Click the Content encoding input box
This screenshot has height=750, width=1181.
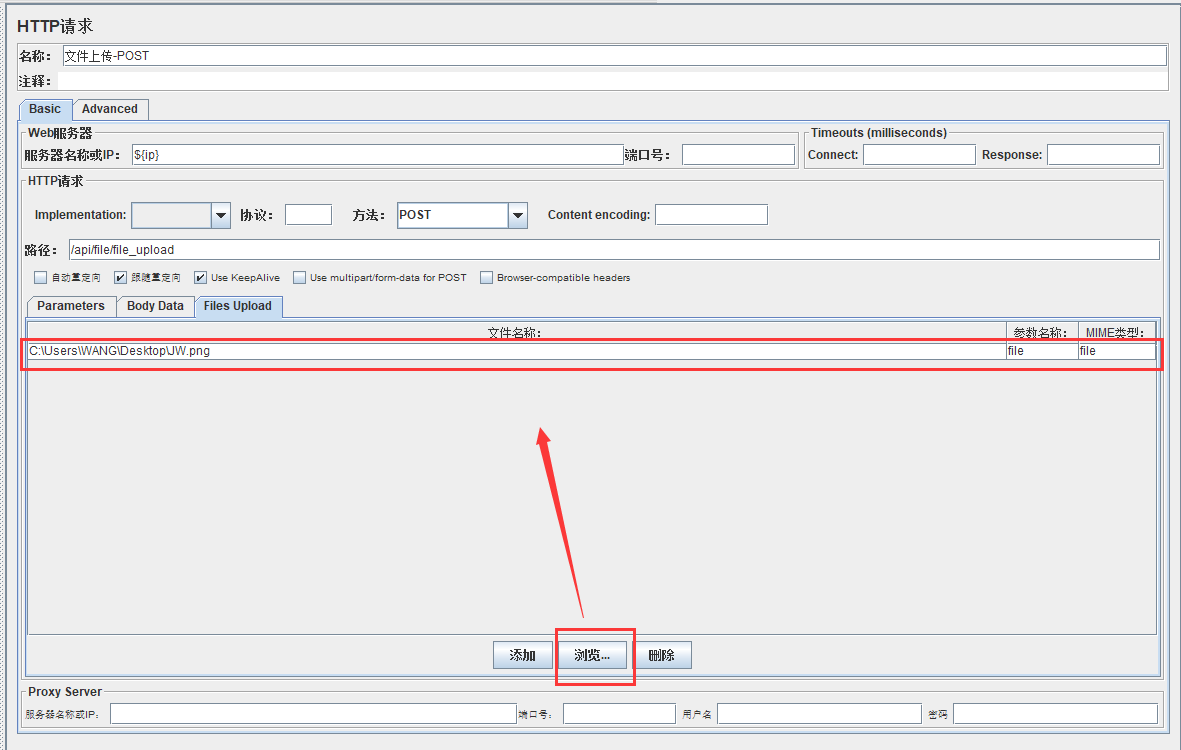click(711, 215)
